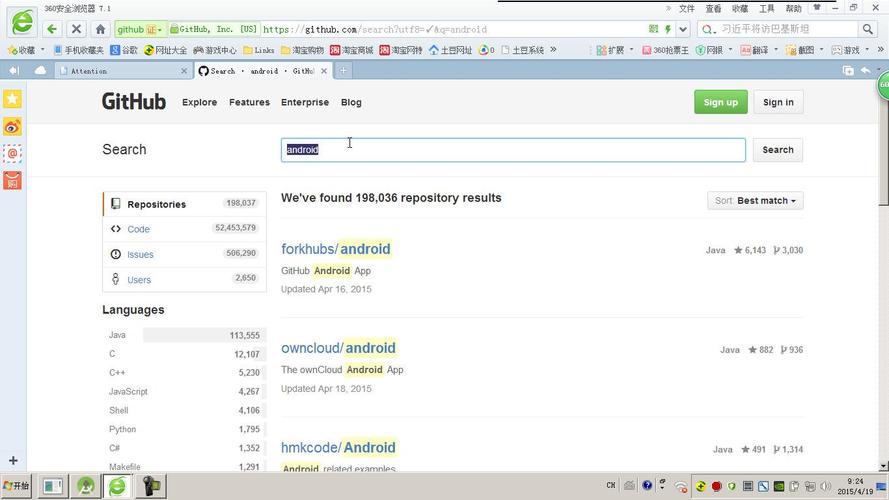This screenshot has width=889, height=500.
Task: Go back with the browser back arrow
Action: coord(52,29)
